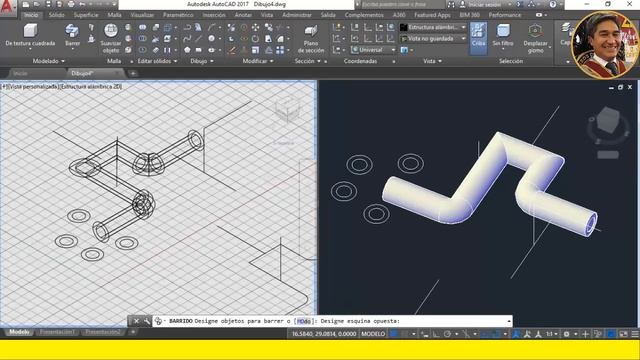This screenshot has width=640, height=360.
Task: Open the Vista no guardada view dropdown
Action: point(433,39)
